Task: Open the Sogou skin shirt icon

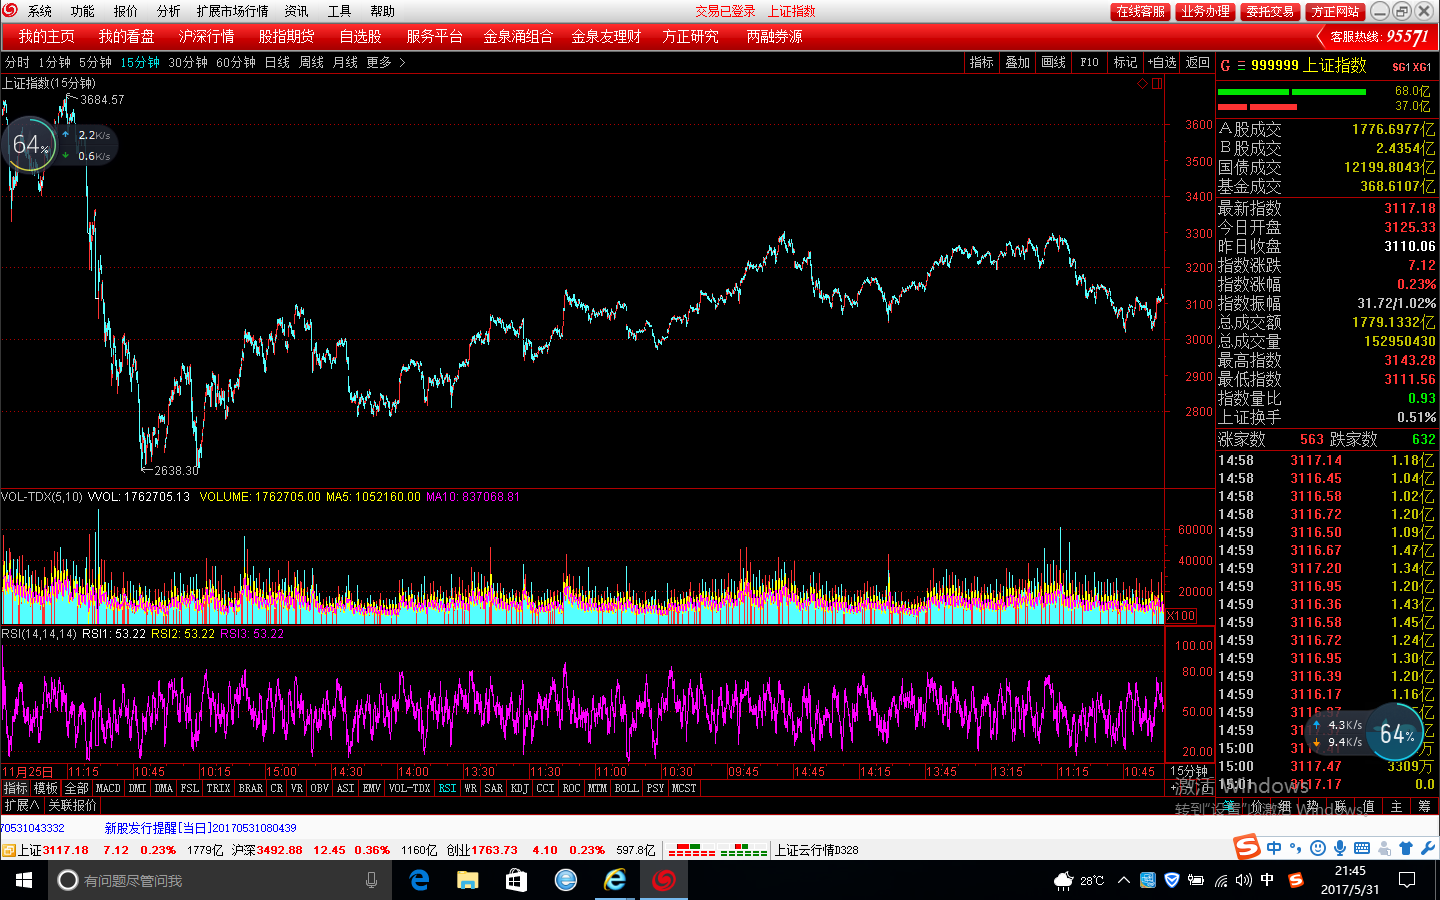Action: [x=1406, y=848]
